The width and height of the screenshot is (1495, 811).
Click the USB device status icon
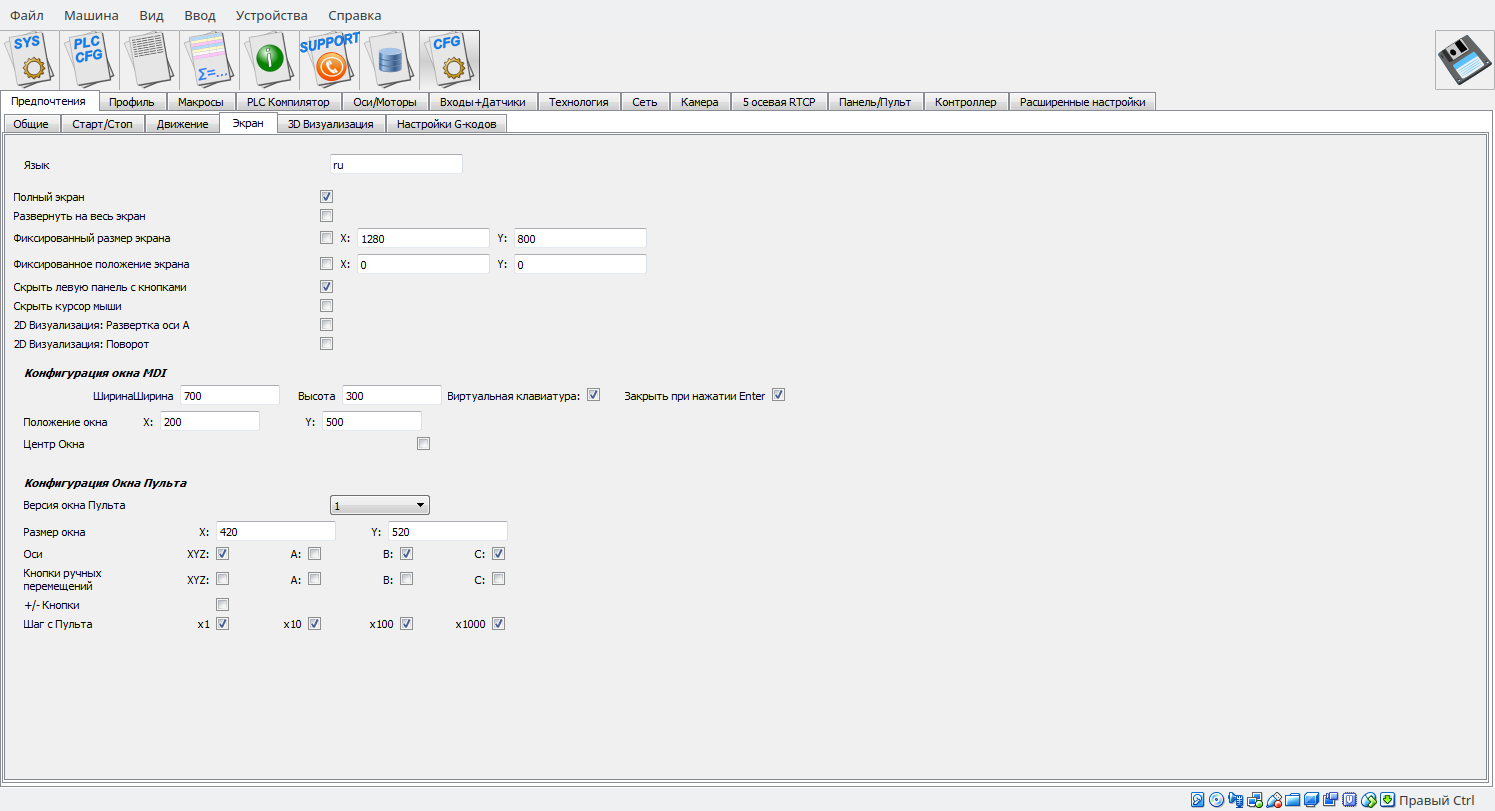click(x=1274, y=800)
